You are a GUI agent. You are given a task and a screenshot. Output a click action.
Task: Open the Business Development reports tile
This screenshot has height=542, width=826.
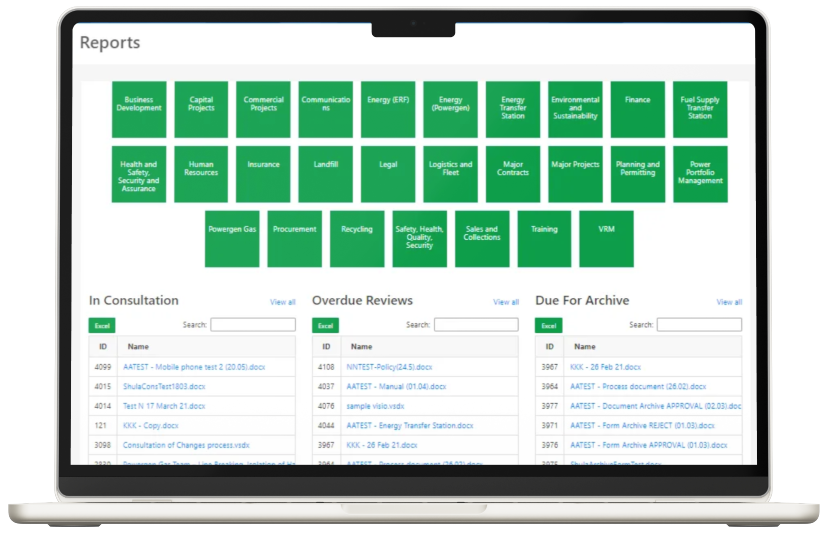point(139,109)
